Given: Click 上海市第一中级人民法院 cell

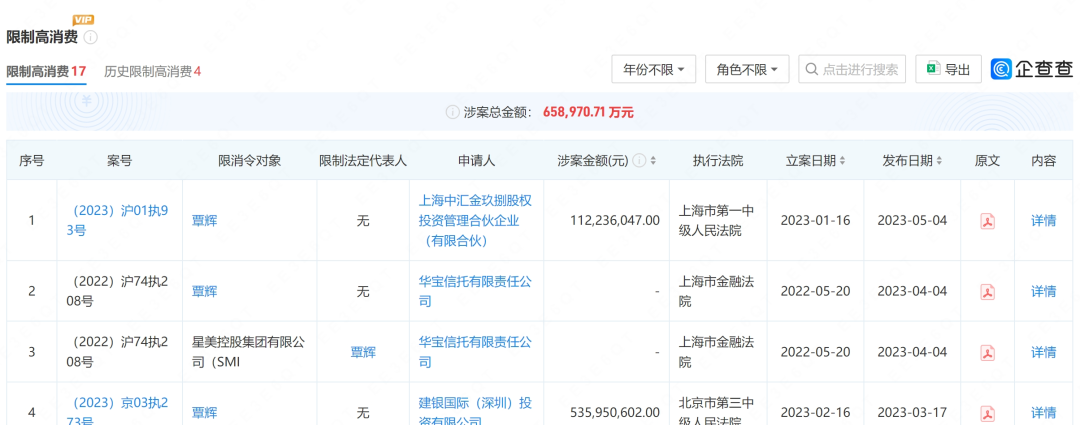Looking at the screenshot, I should (717, 220).
